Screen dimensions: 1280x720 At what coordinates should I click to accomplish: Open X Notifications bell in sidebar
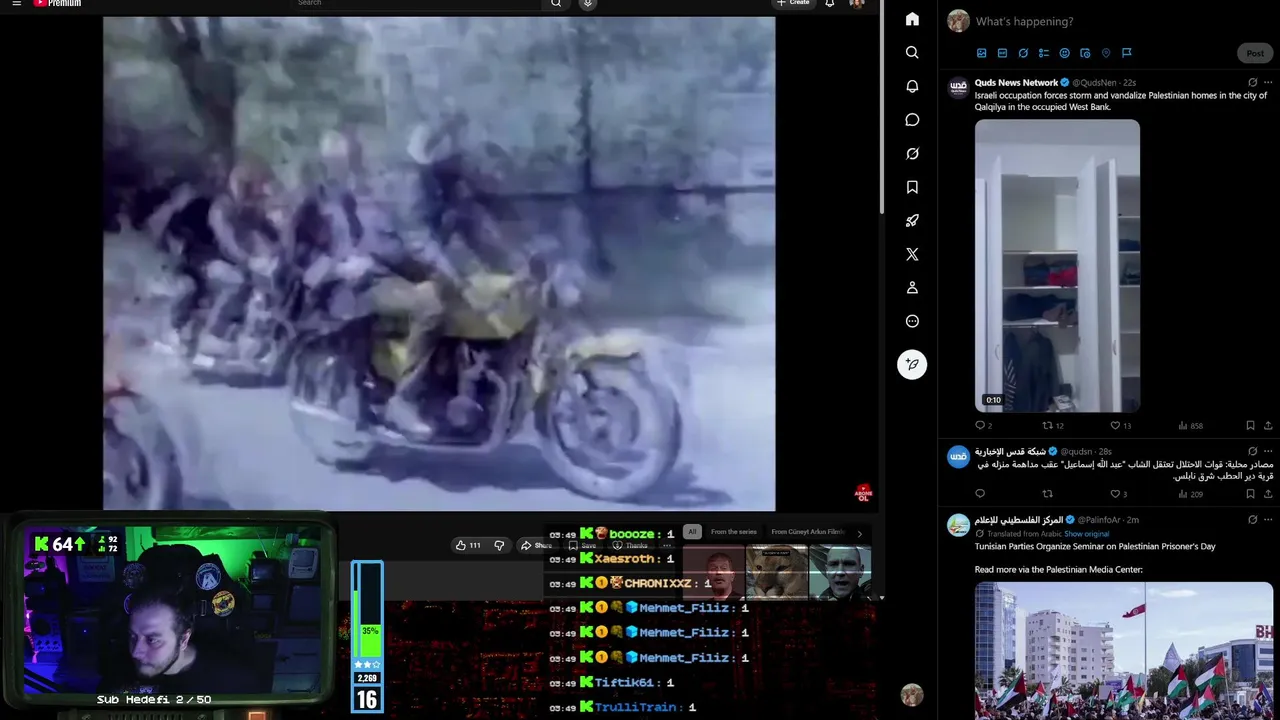tap(912, 86)
